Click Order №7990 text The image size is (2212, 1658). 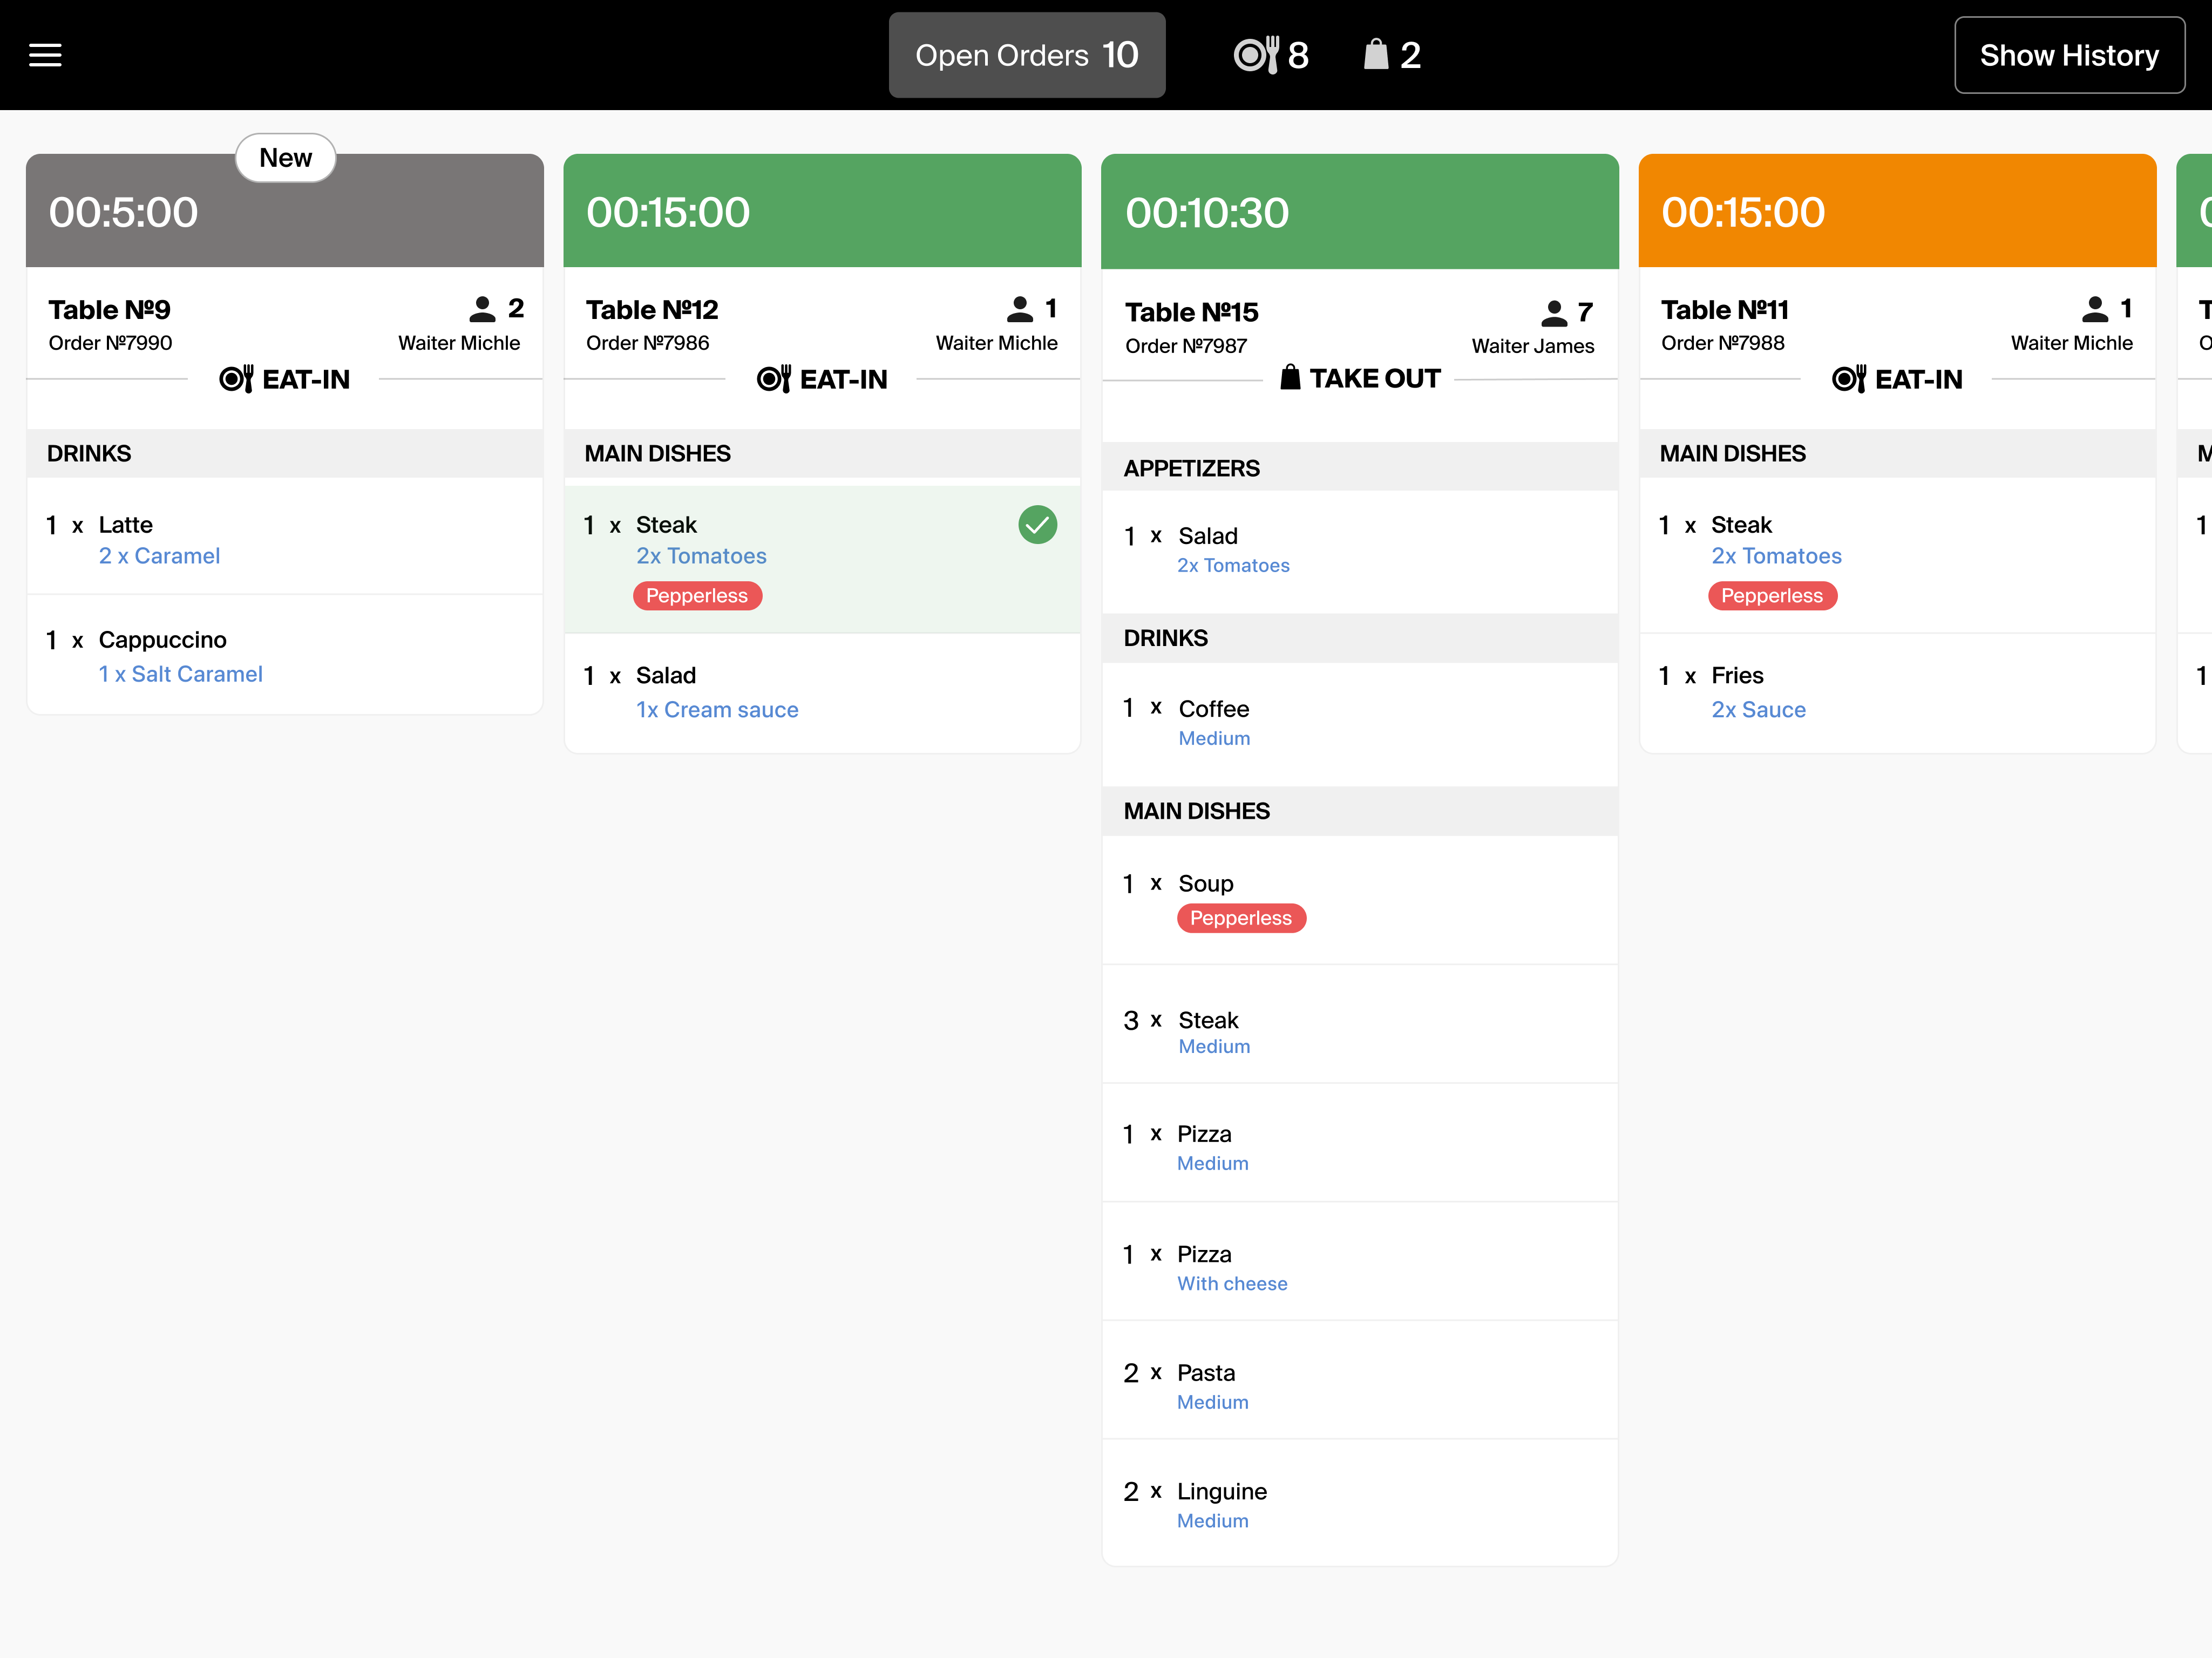click(x=110, y=343)
